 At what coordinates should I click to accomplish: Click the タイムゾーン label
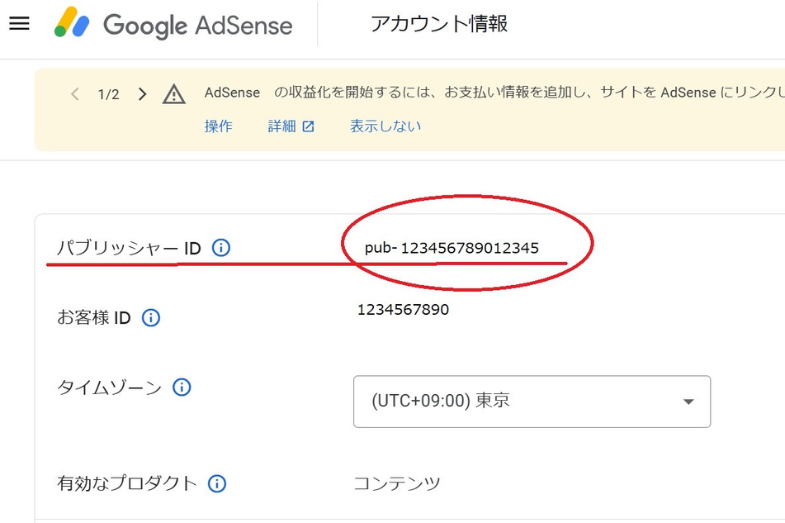tap(109, 387)
